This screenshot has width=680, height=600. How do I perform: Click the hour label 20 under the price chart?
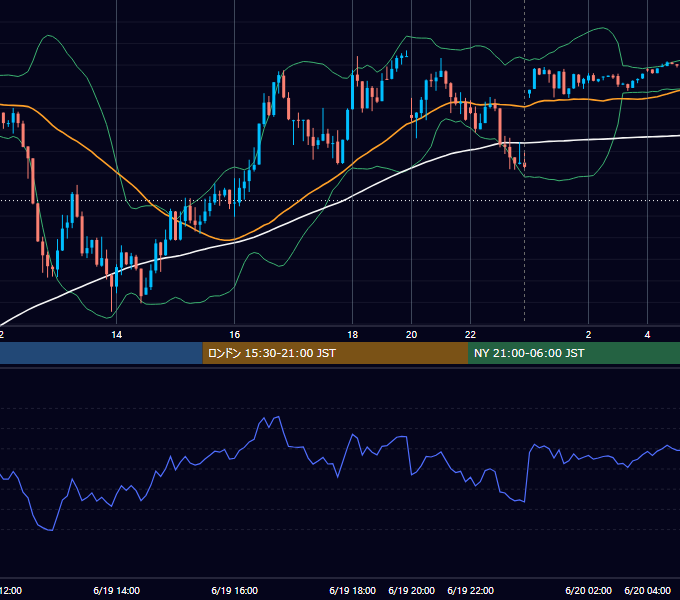[411, 335]
